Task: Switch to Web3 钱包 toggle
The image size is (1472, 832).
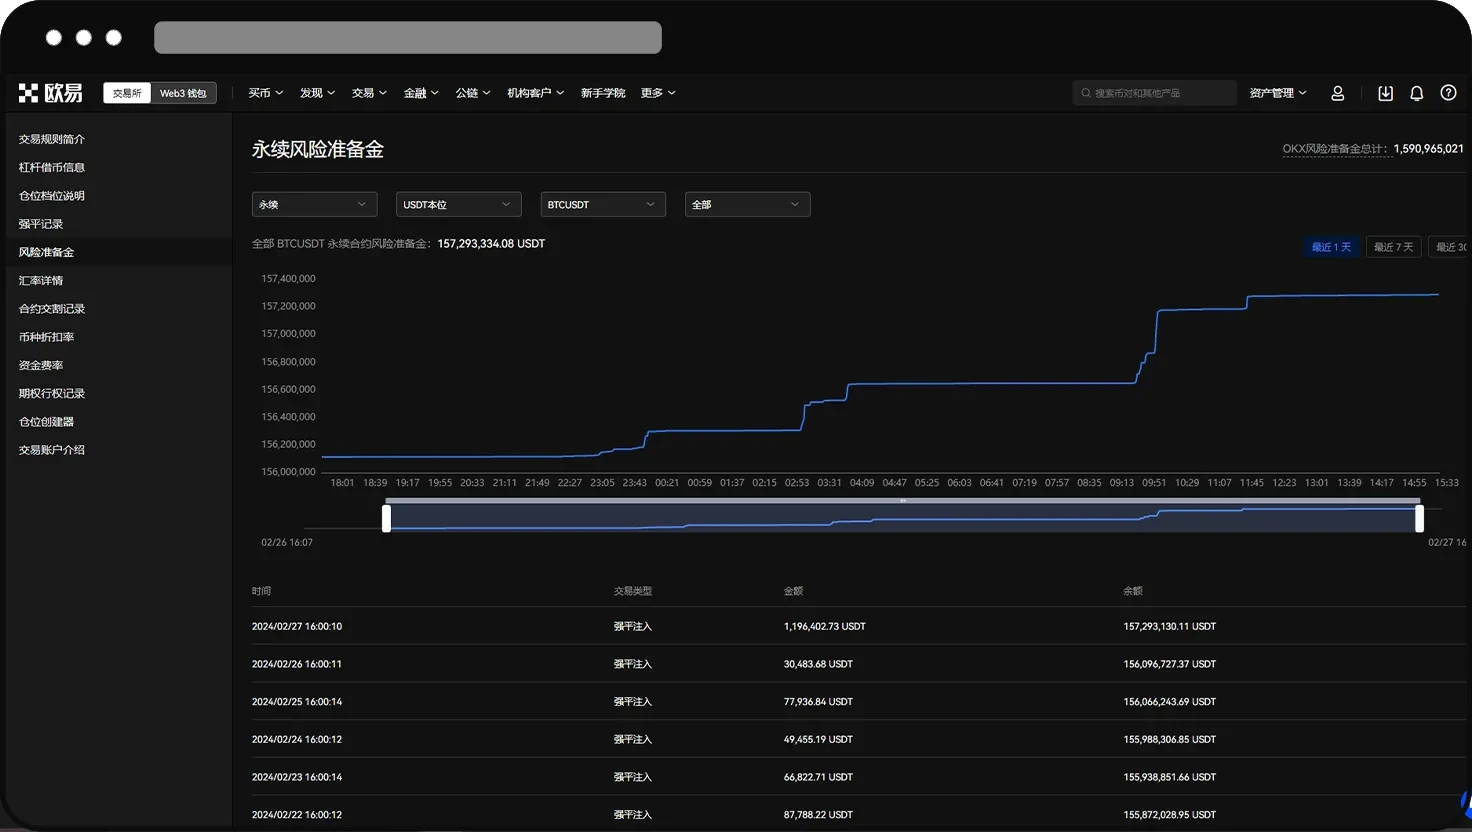Action: 183,93
